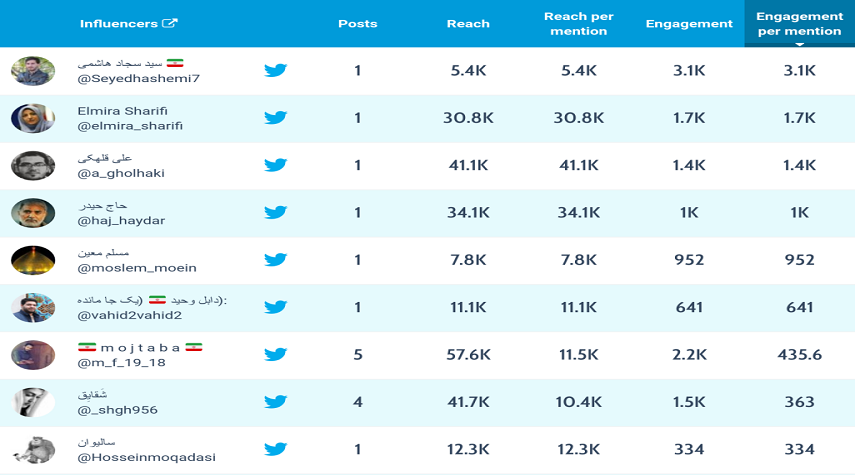Sort table by Engagement per mention

(798, 24)
